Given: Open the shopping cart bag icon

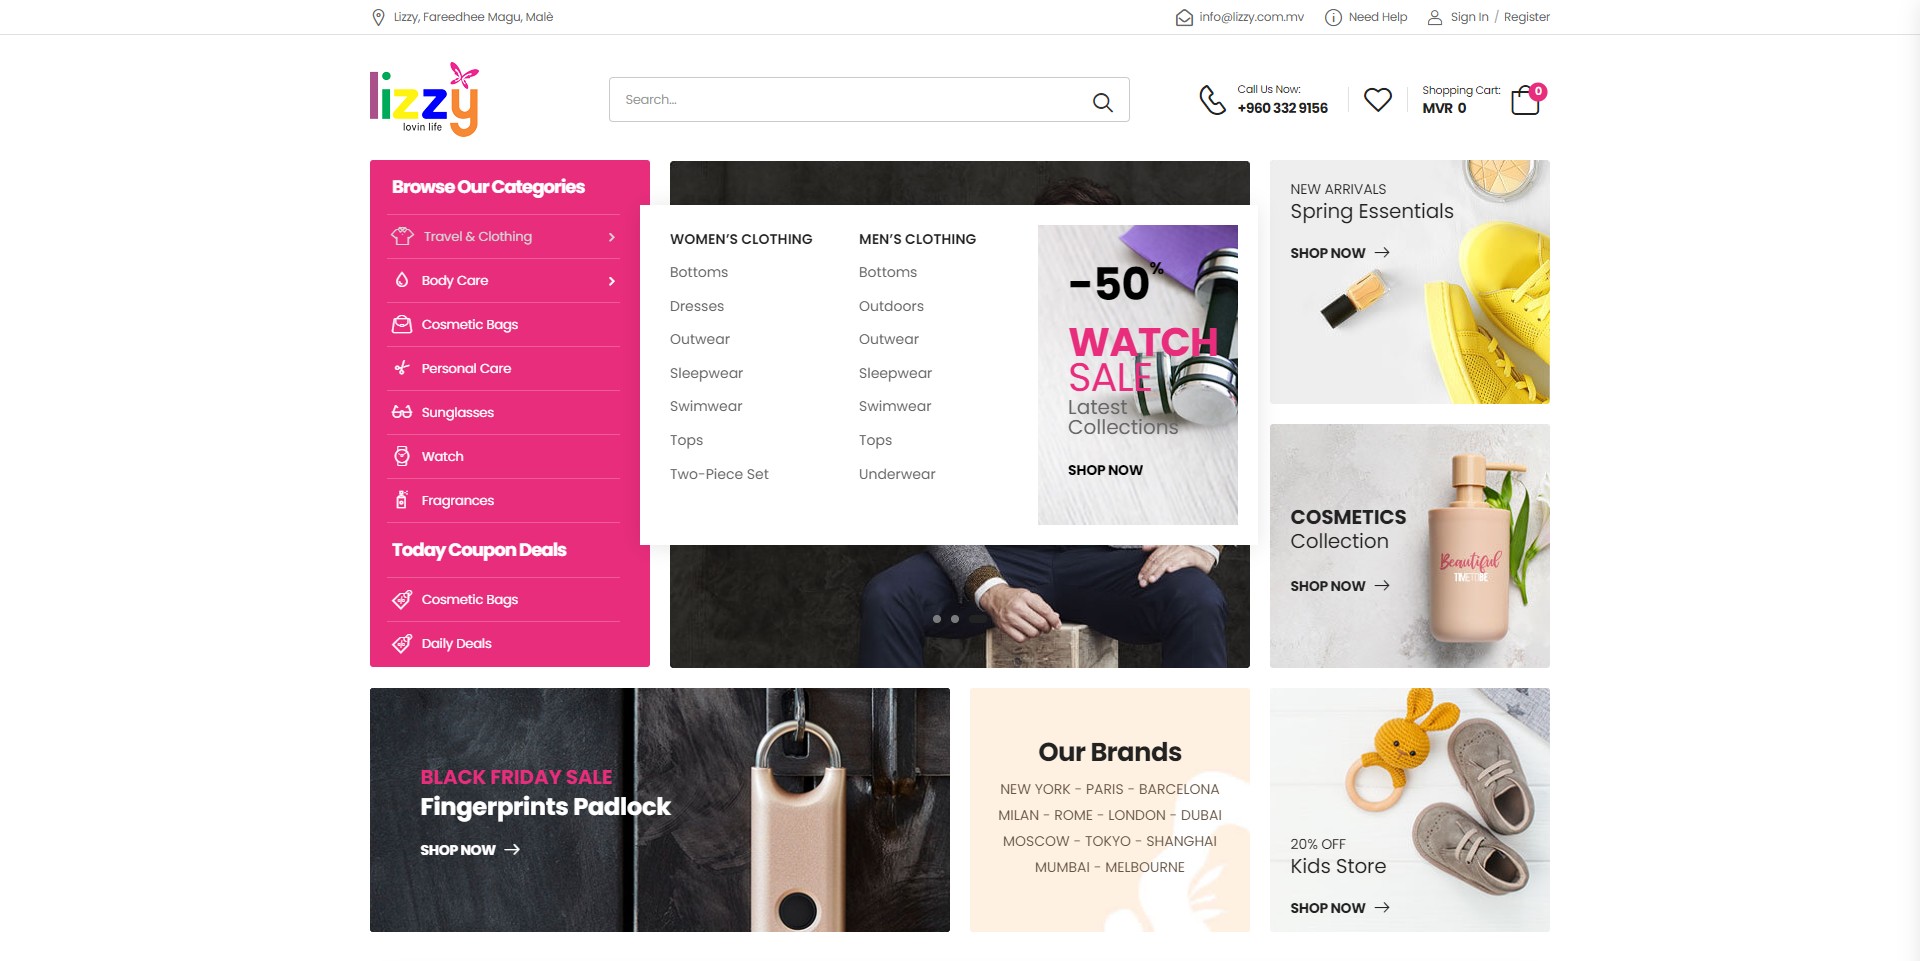Looking at the screenshot, I should point(1526,100).
